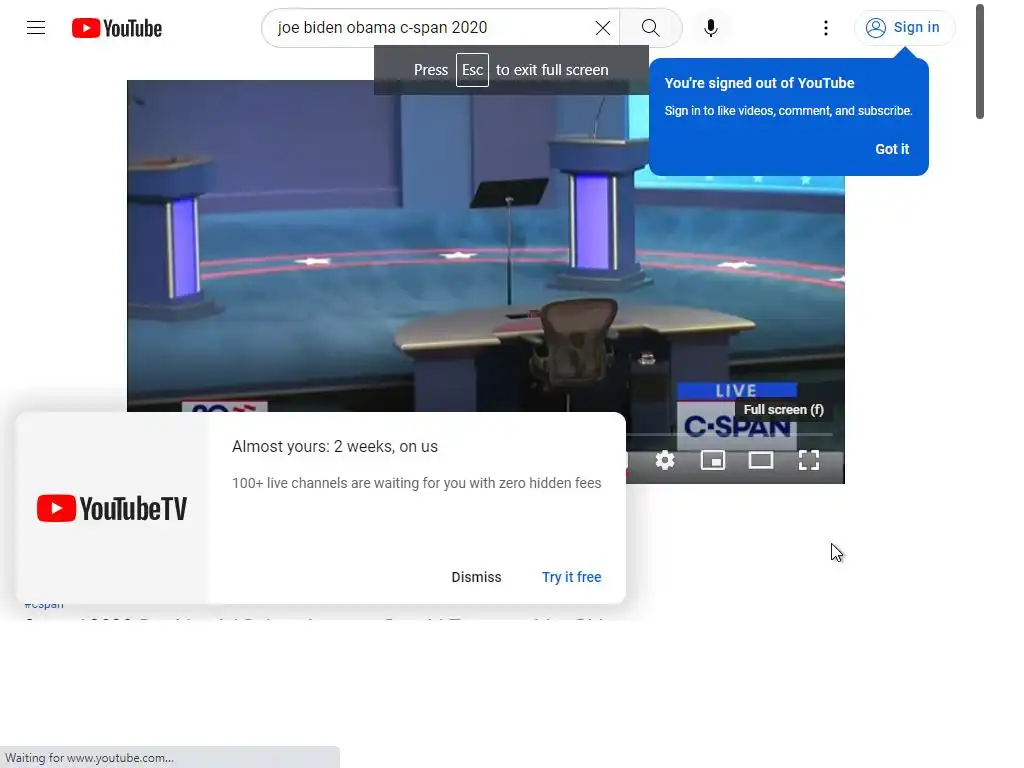Dismiss the YouTube TV promo
This screenshot has height=768, width=1024.
tap(476, 577)
